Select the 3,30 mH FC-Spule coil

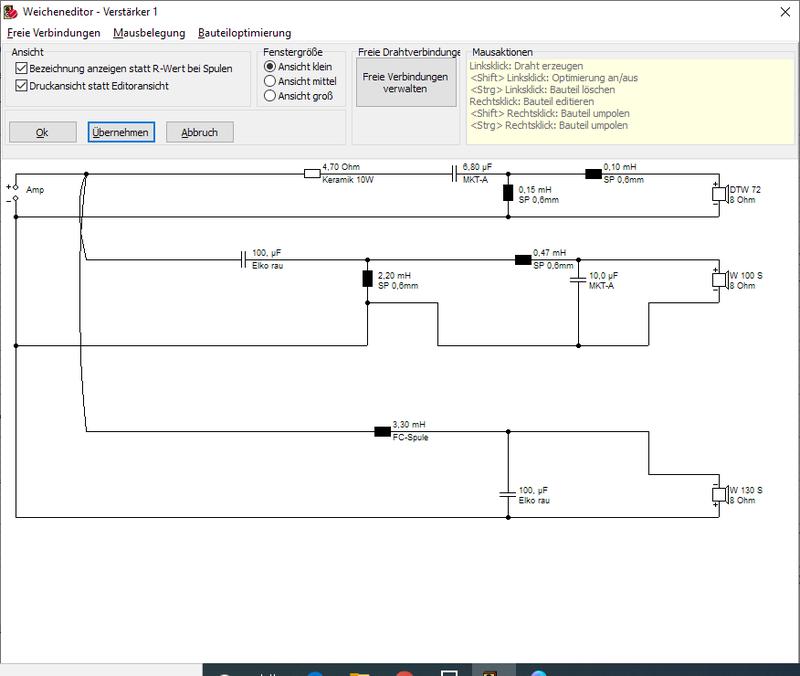[x=383, y=432]
